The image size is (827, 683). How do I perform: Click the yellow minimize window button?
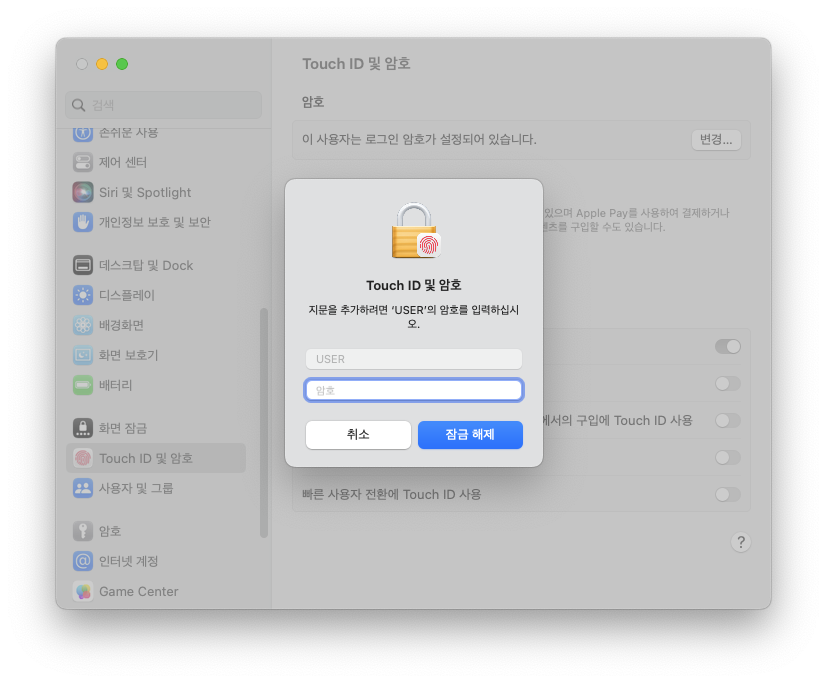[x=102, y=64]
